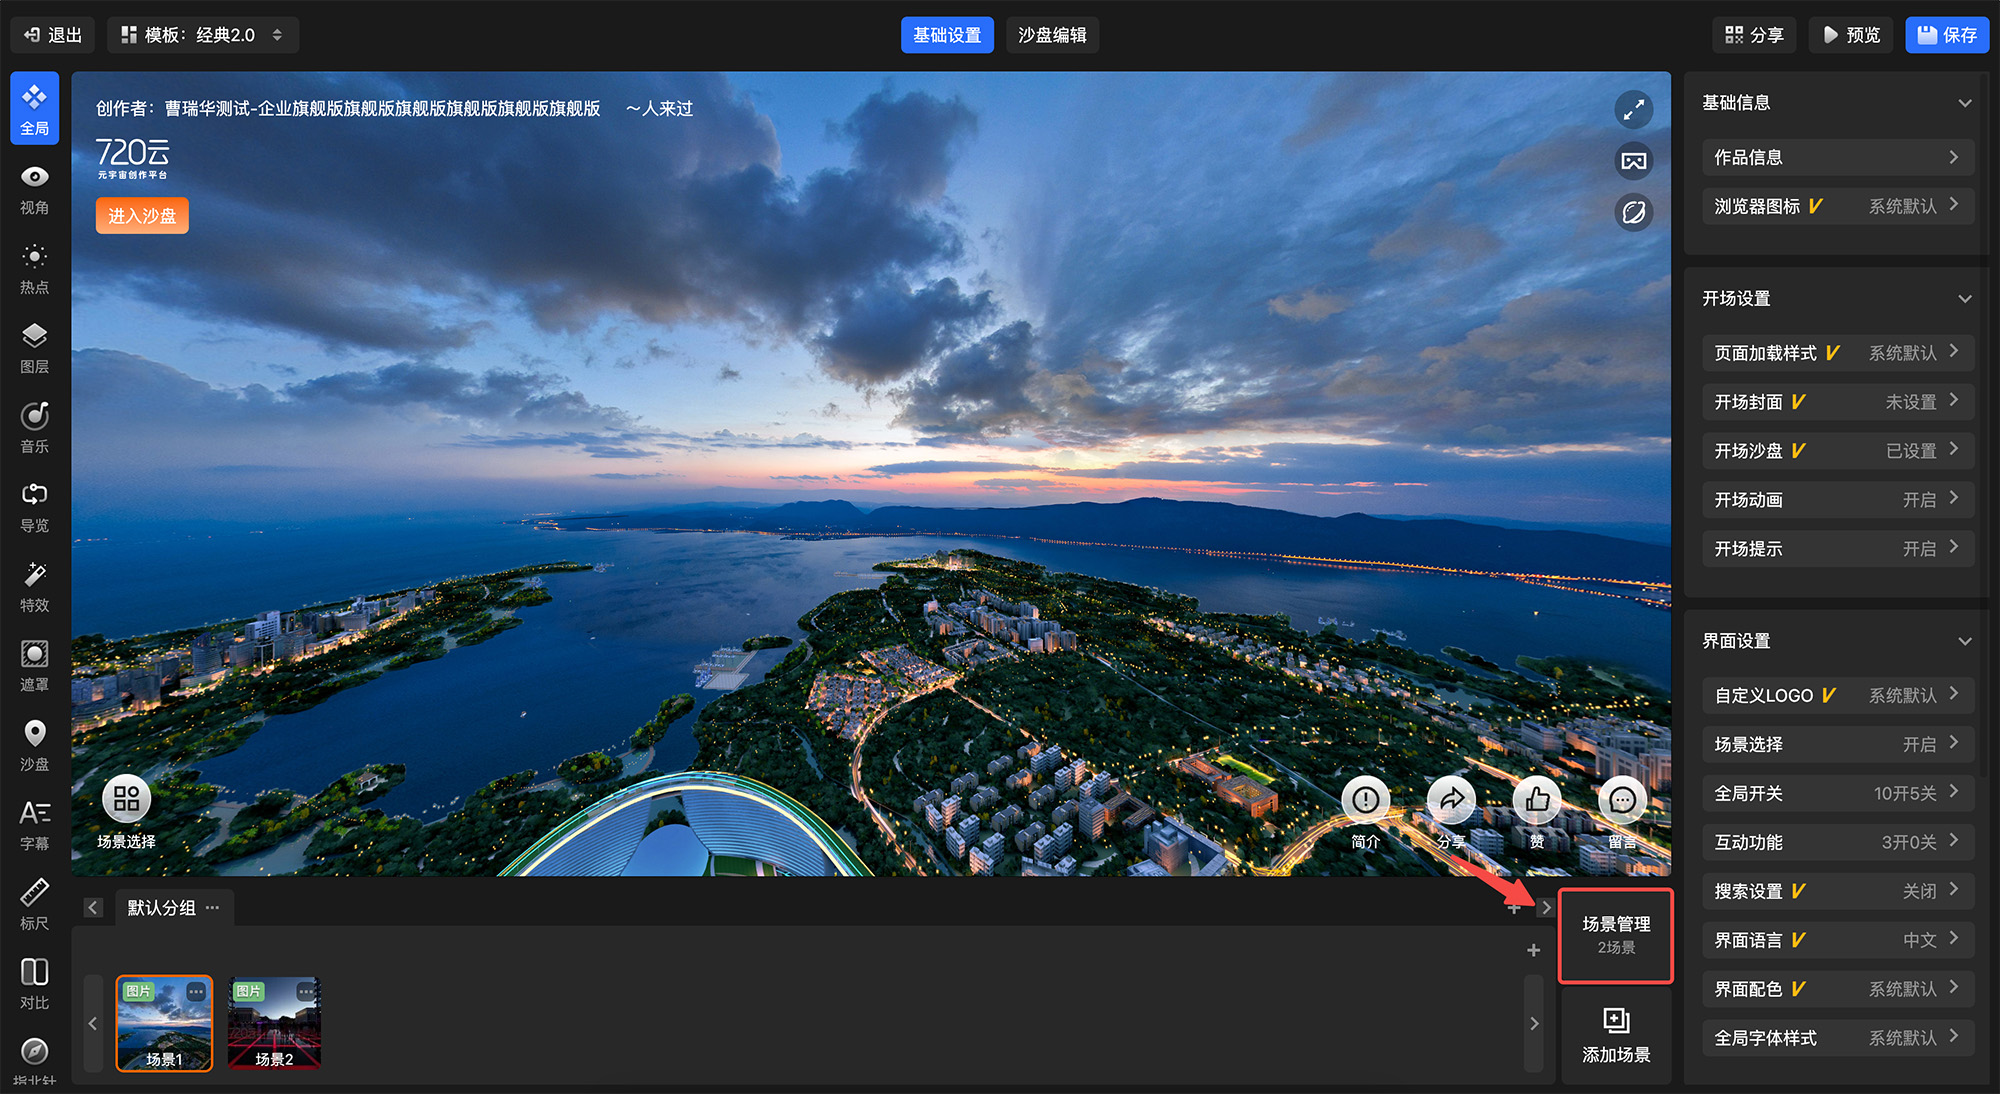The height and width of the screenshot is (1094, 2000).
Task: Open the 热点 hotspot tool in sidebar
Action: click(34, 268)
